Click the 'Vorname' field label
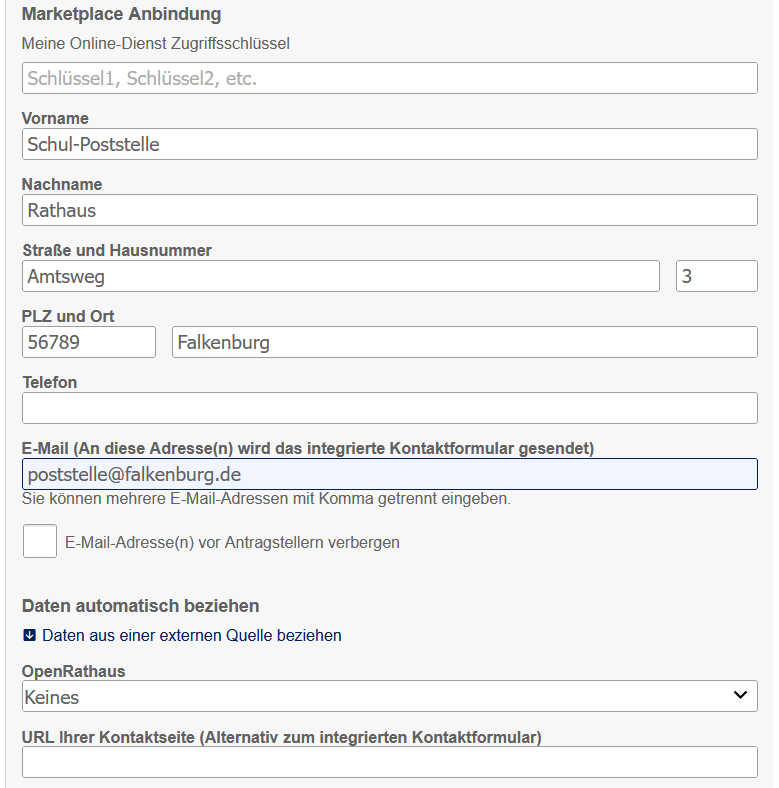The image size is (779, 788). [x=55, y=118]
